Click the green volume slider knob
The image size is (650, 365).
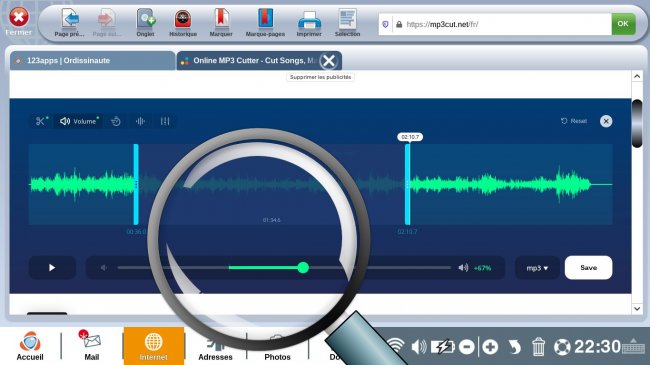[x=303, y=268]
